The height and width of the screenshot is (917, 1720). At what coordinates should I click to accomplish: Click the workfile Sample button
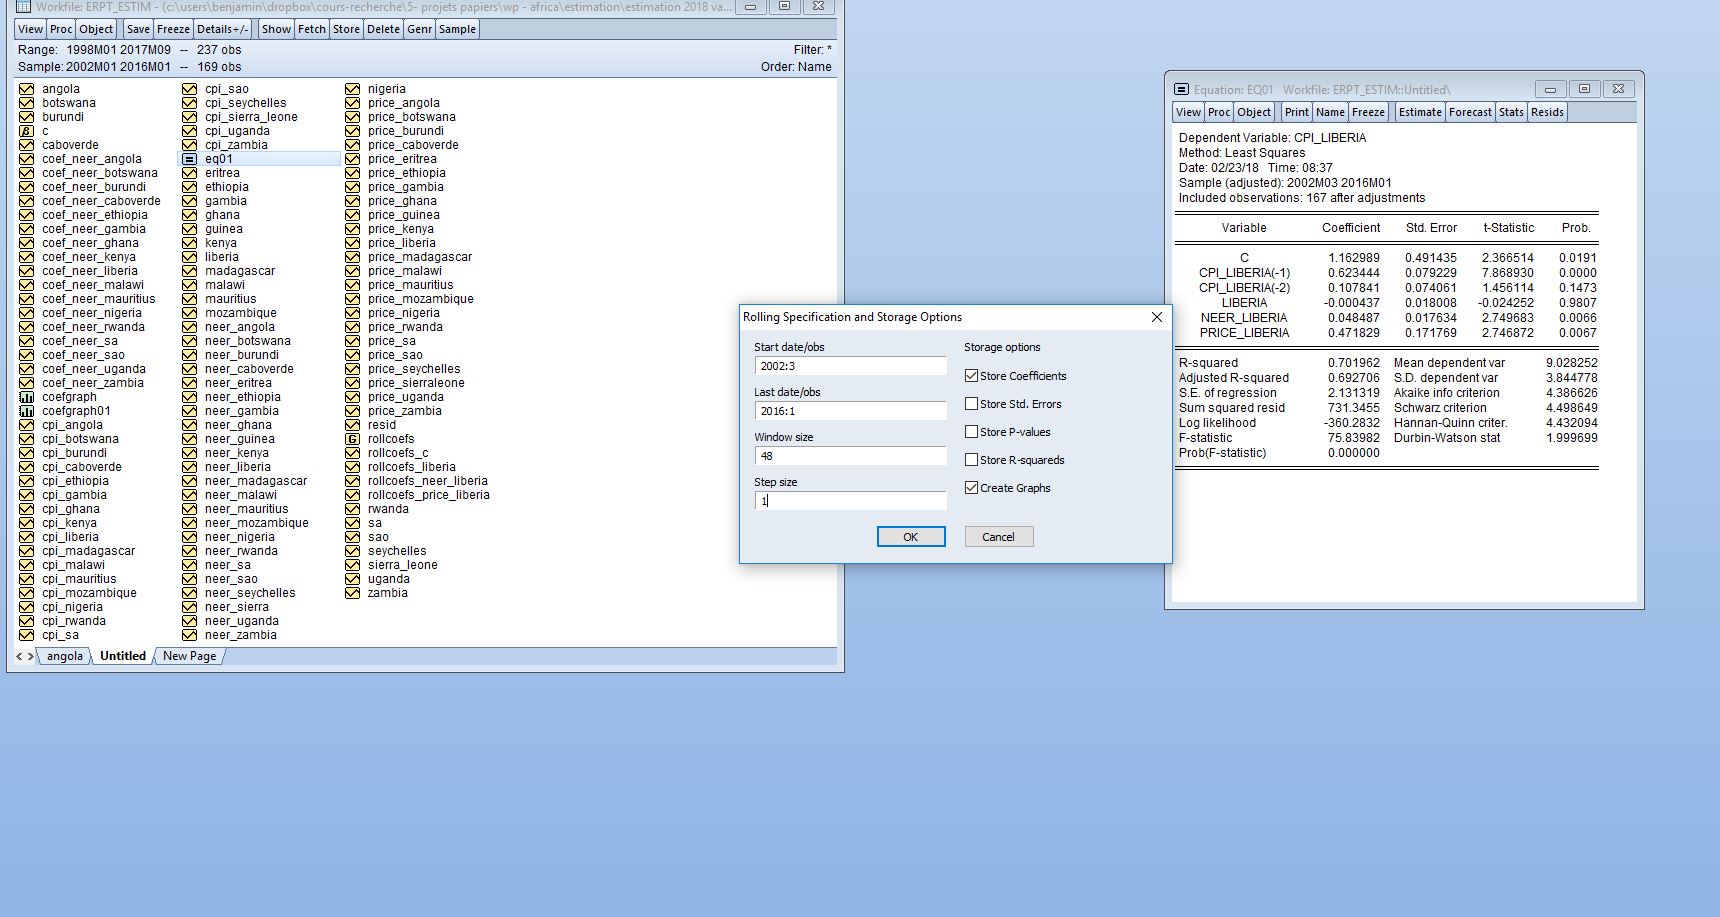[457, 29]
